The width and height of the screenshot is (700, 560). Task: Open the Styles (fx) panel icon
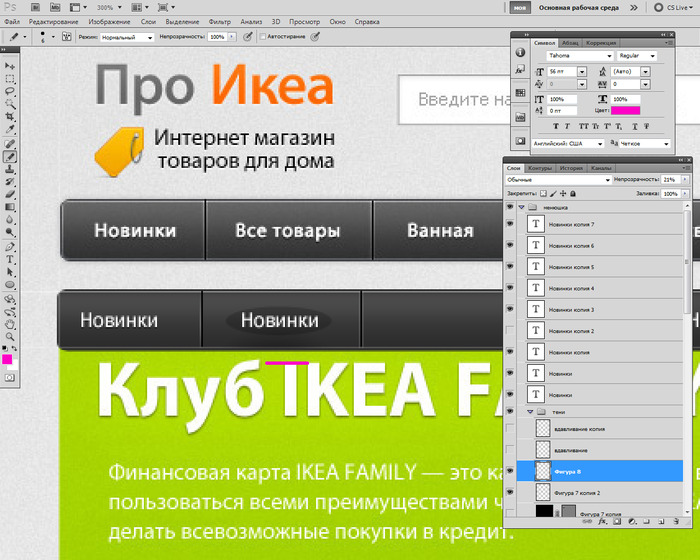[520, 70]
